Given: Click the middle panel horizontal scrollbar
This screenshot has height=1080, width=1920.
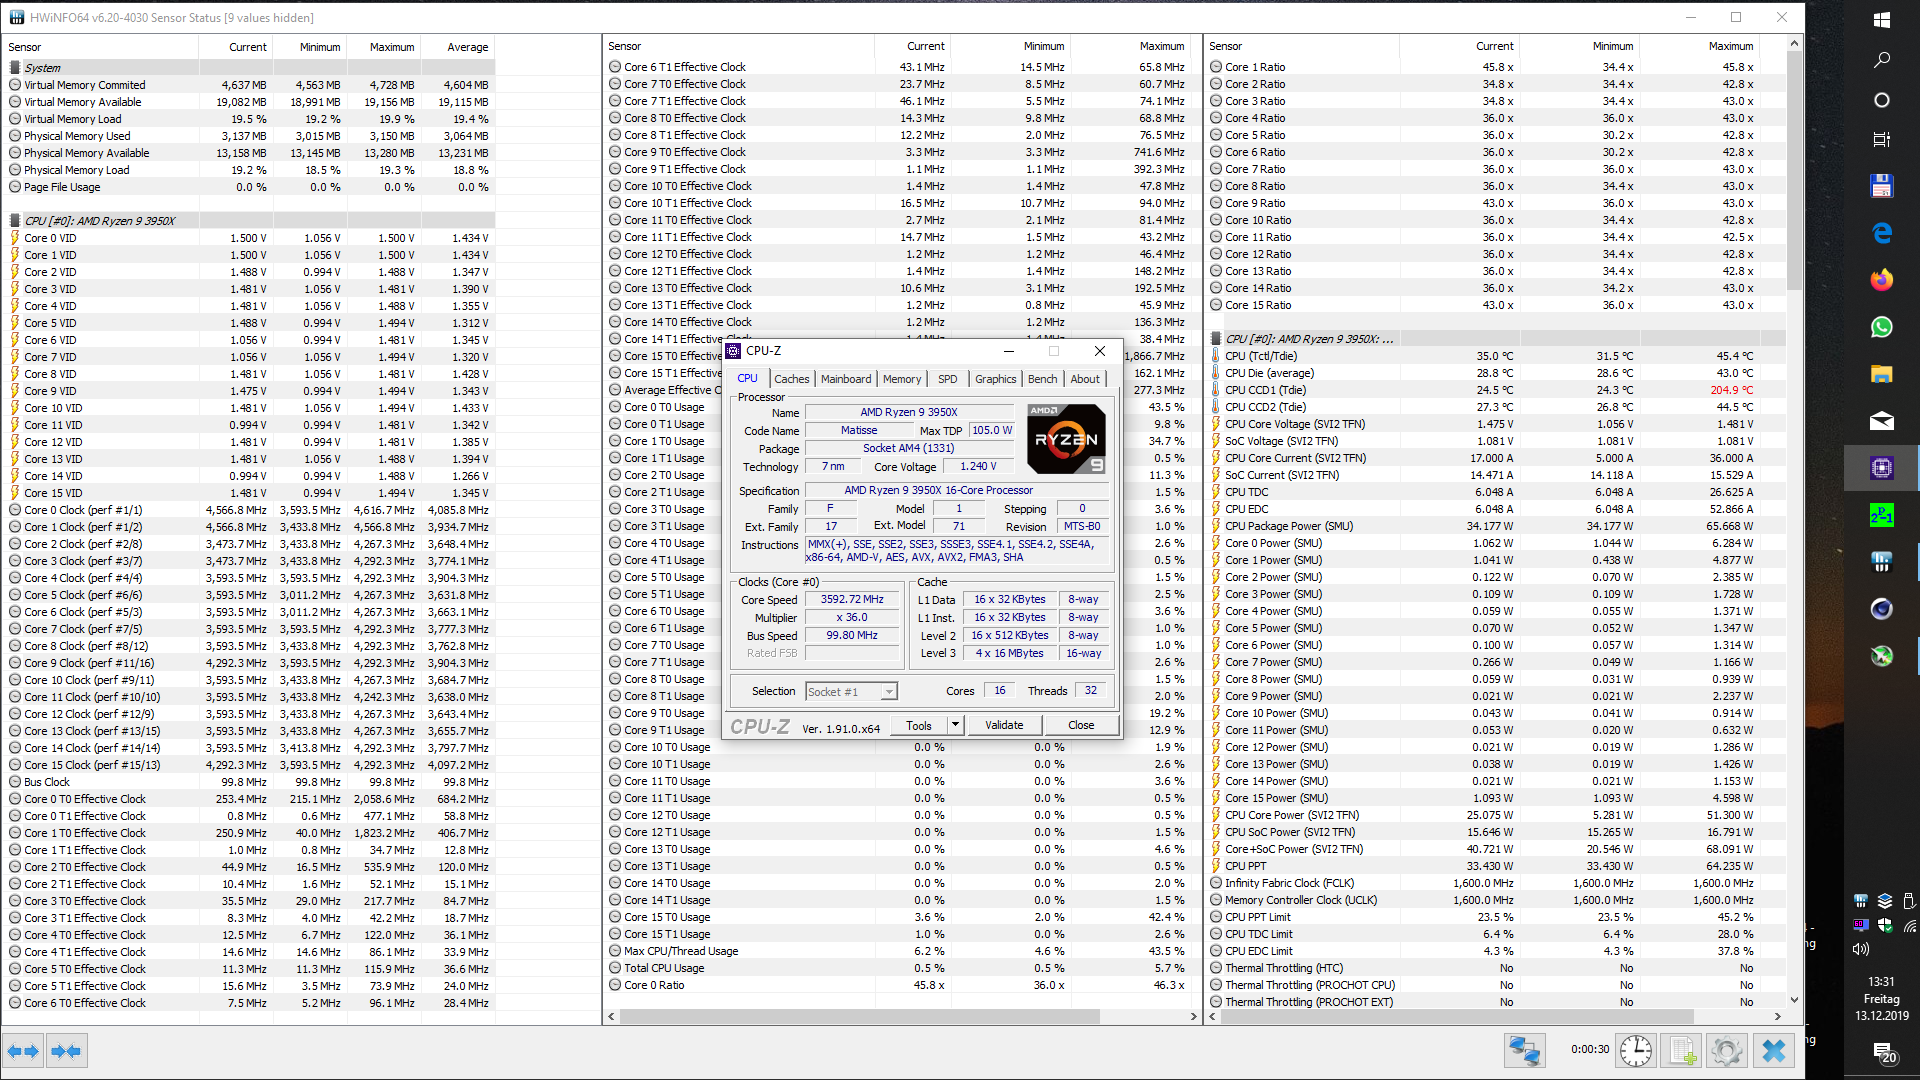Looking at the screenshot, I should point(860,1016).
